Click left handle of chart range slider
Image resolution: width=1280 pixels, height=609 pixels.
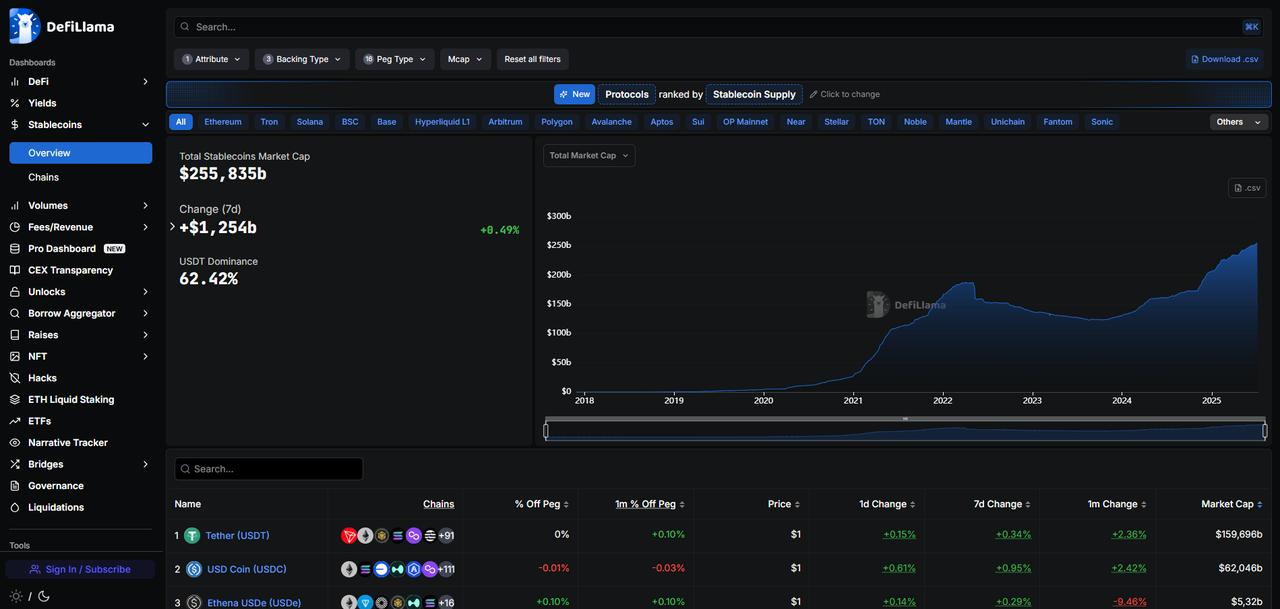point(546,431)
